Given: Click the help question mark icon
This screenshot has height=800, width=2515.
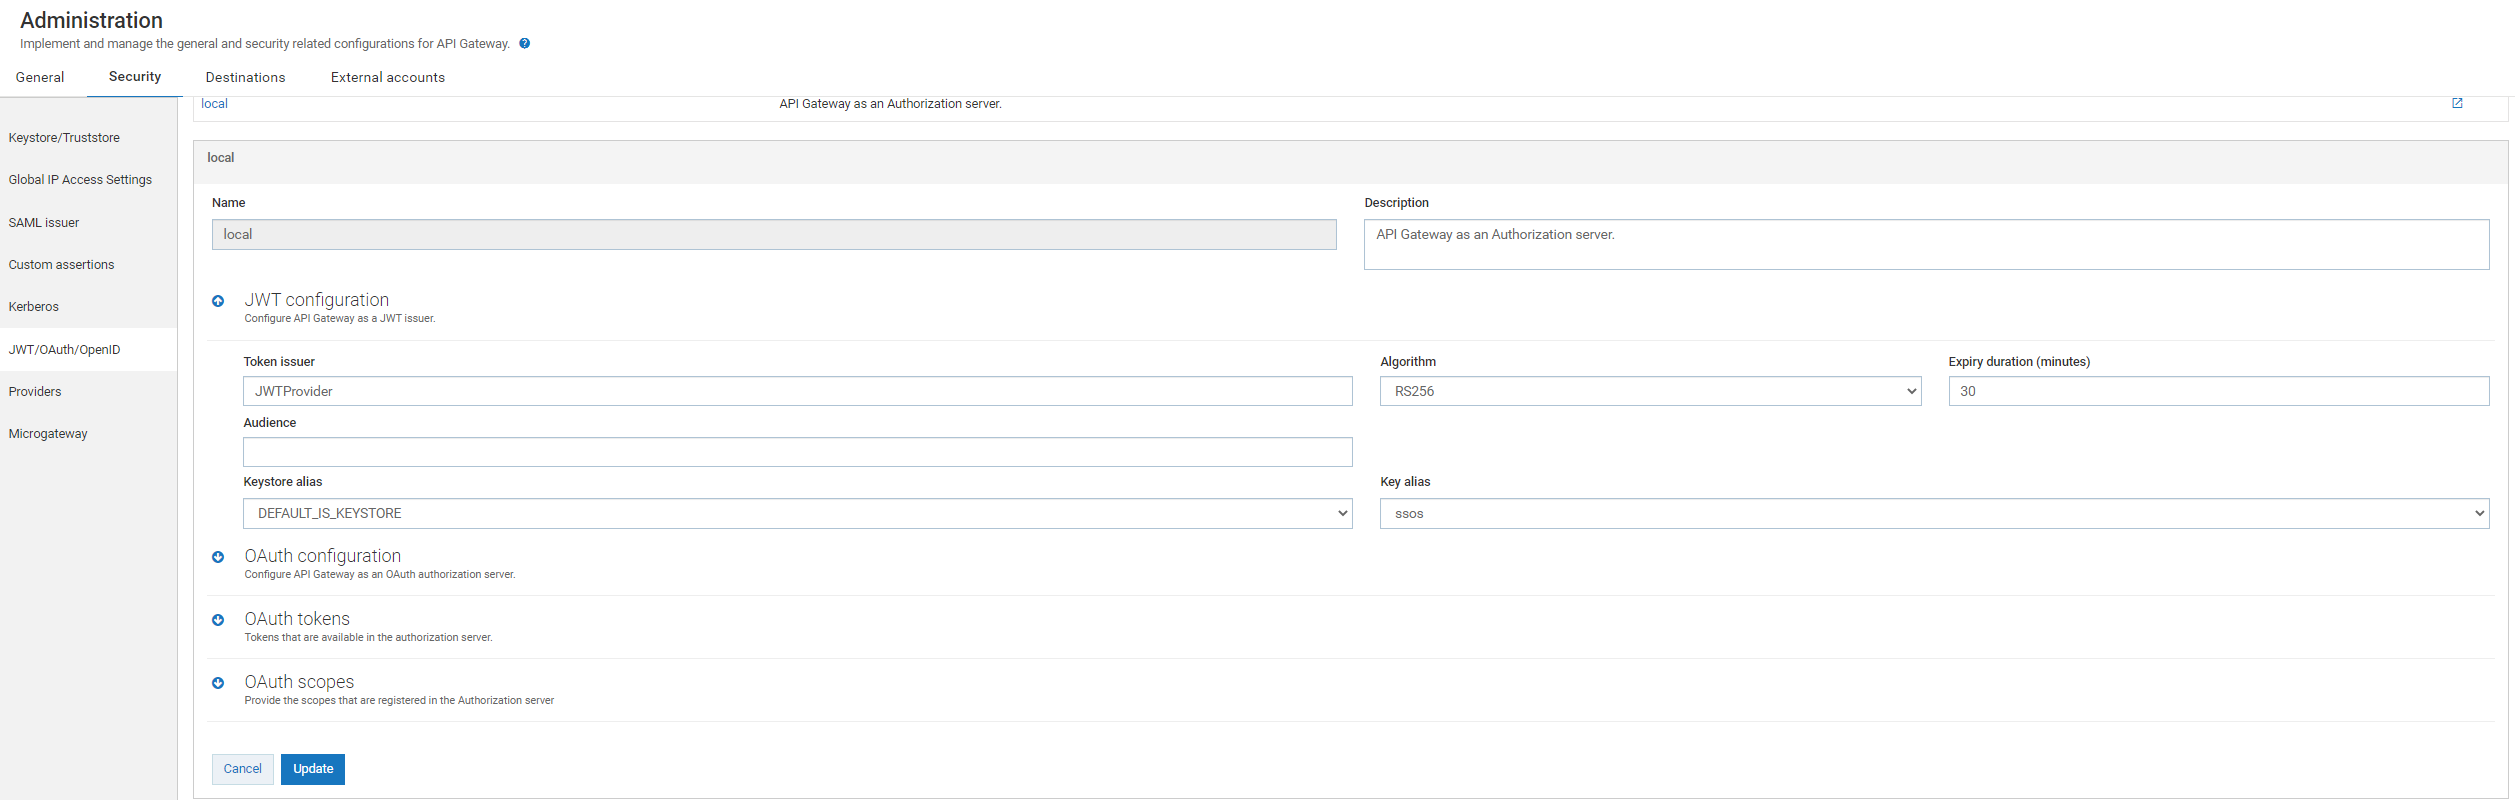Looking at the screenshot, I should (x=525, y=43).
